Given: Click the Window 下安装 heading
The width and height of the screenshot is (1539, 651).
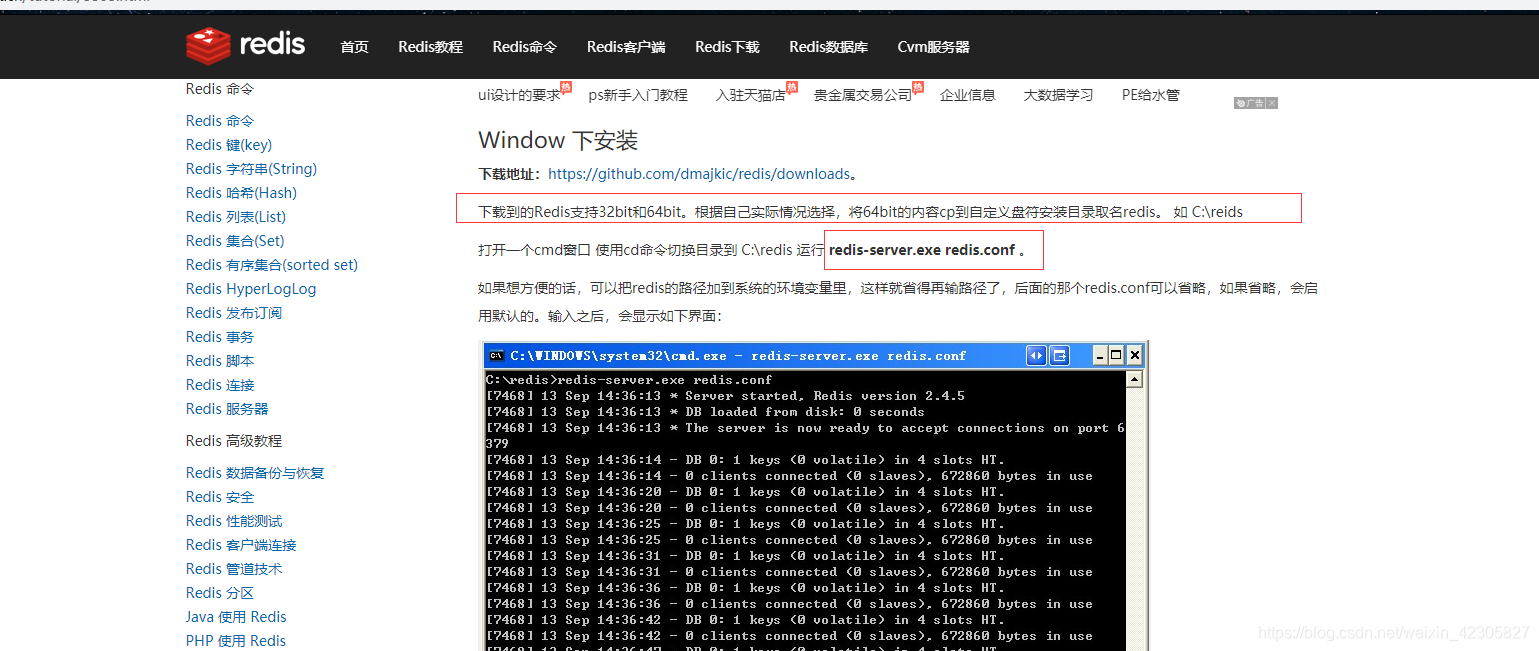Looking at the screenshot, I should (x=558, y=140).
